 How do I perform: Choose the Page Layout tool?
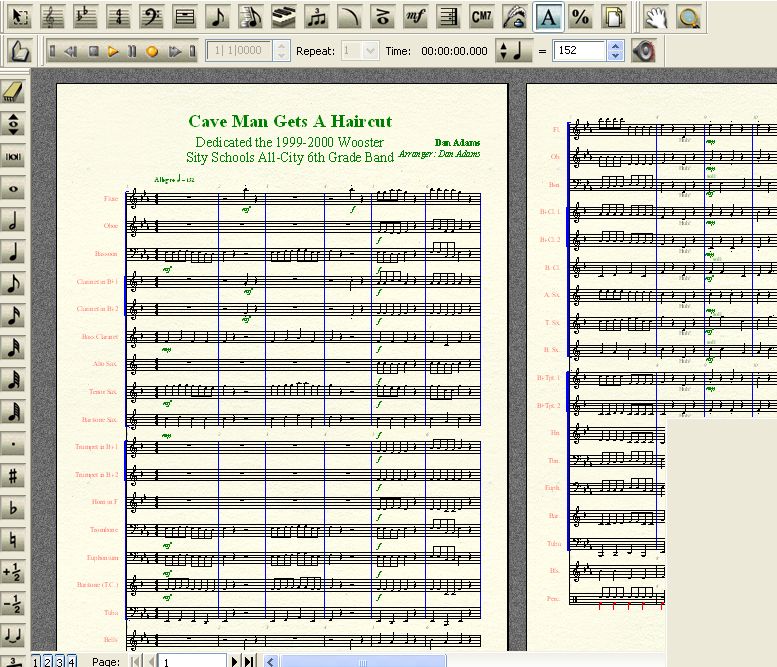click(x=613, y=17)
